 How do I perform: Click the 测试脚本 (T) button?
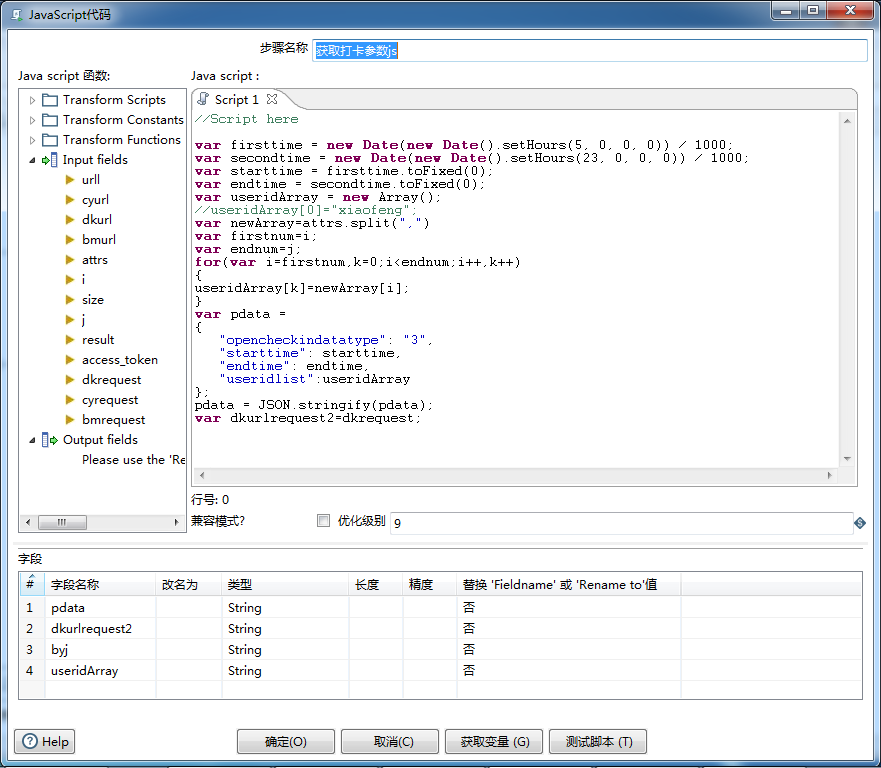[598, 741]
